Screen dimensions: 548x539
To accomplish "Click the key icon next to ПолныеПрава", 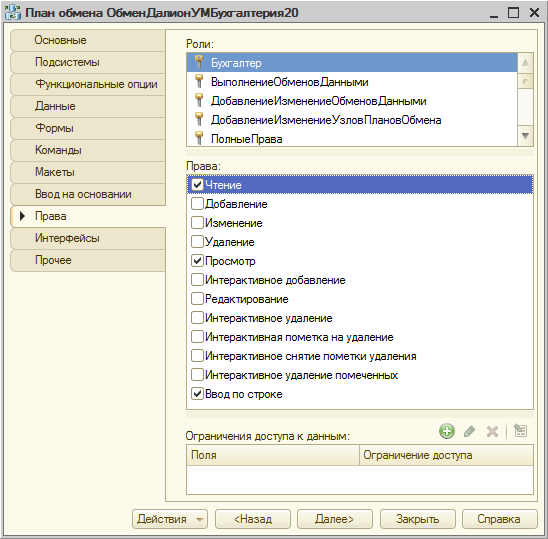I will coord(199,138).
